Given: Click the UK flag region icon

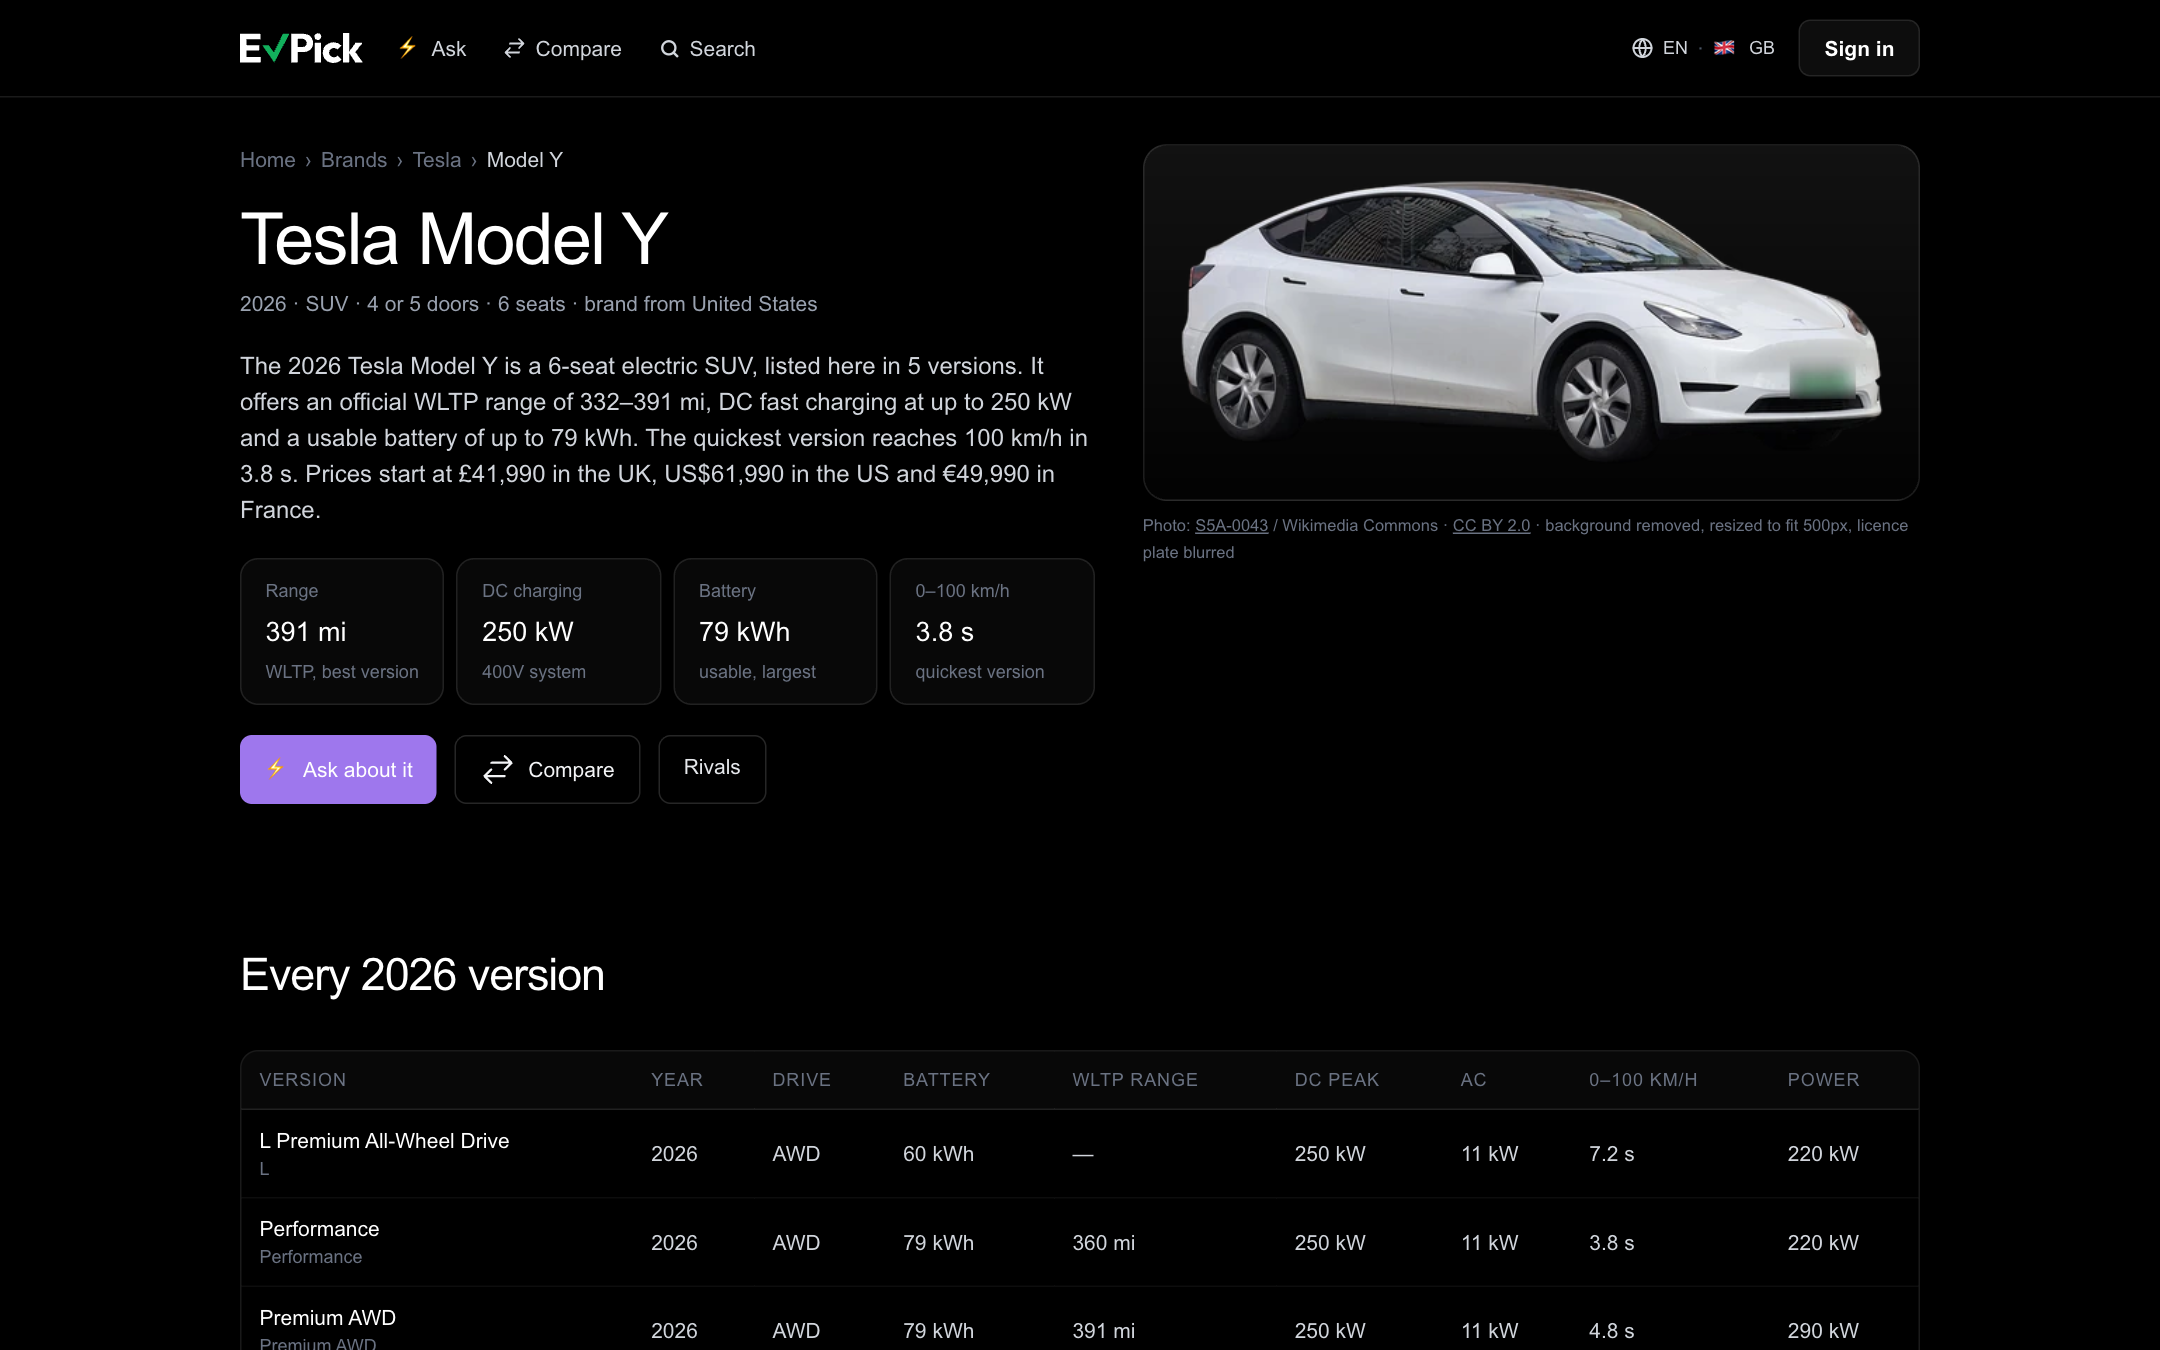Looking at the screenshot, I should pos(1724,48).
